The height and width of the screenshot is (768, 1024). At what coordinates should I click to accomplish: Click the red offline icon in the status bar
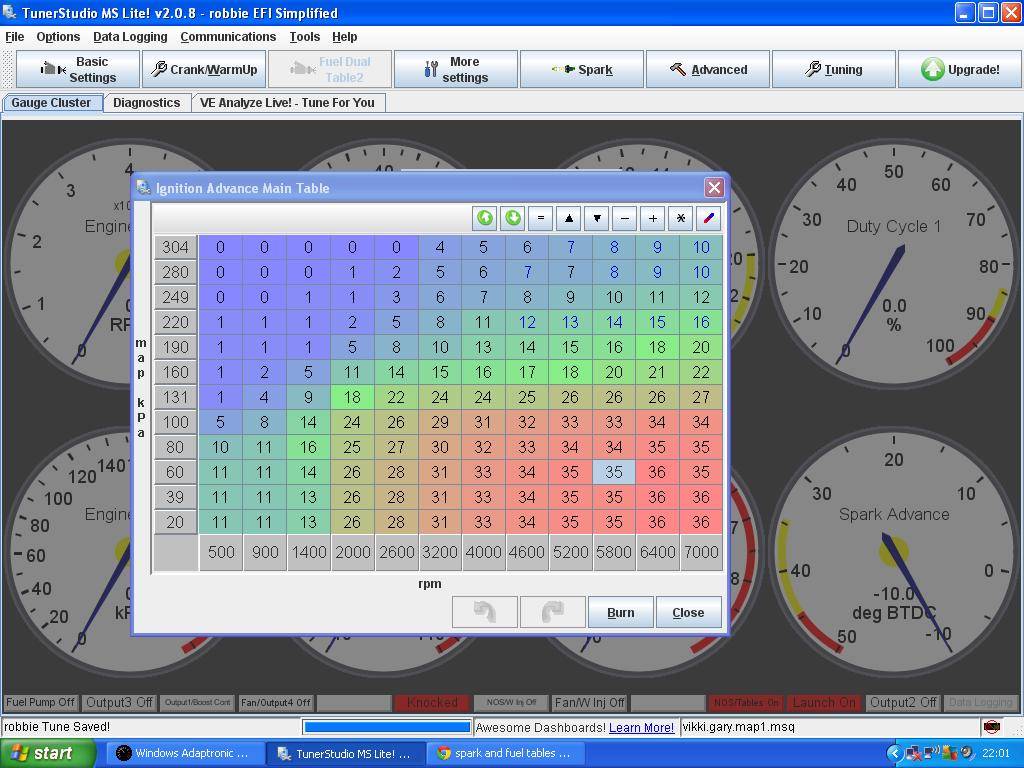[991, 726]
